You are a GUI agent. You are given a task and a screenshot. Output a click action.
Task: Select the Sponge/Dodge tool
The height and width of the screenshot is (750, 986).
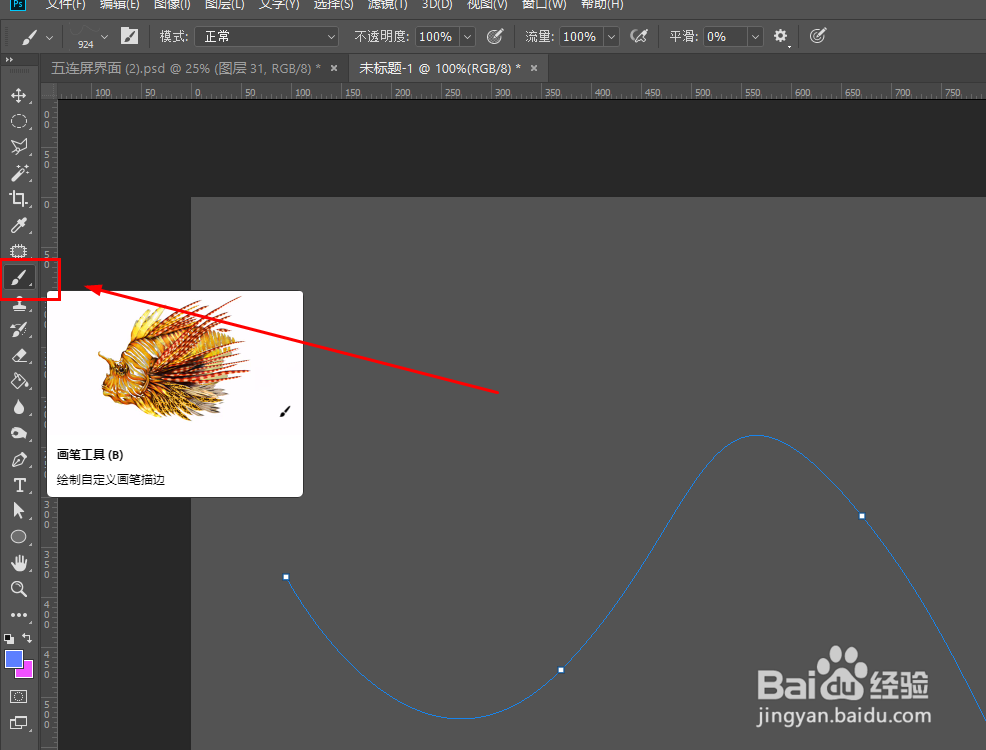pyautogui.click(x=19, y=433)
